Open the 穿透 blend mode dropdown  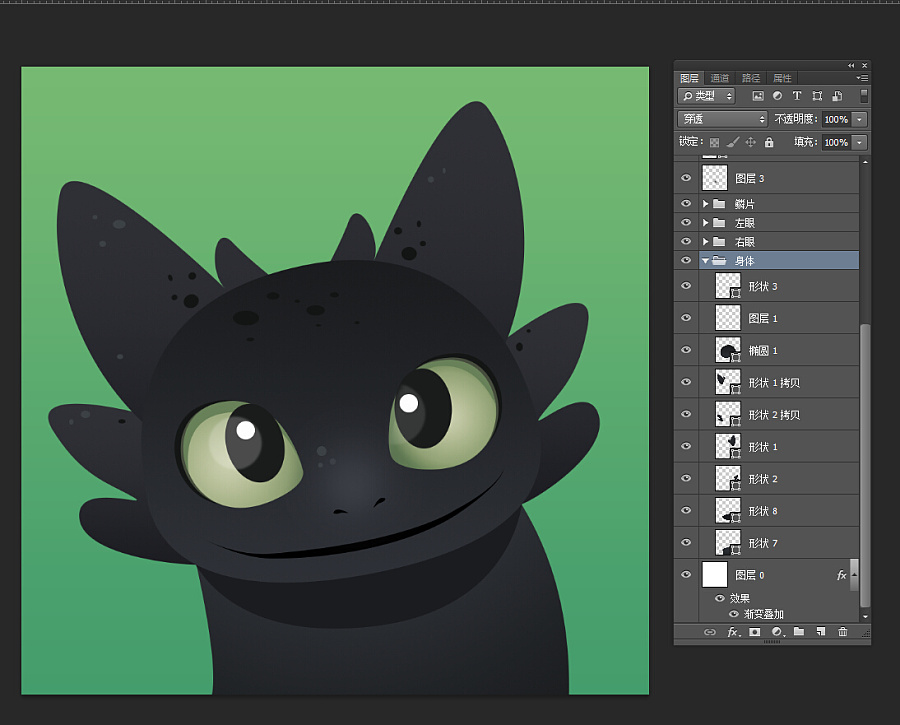tap(723, 119)
